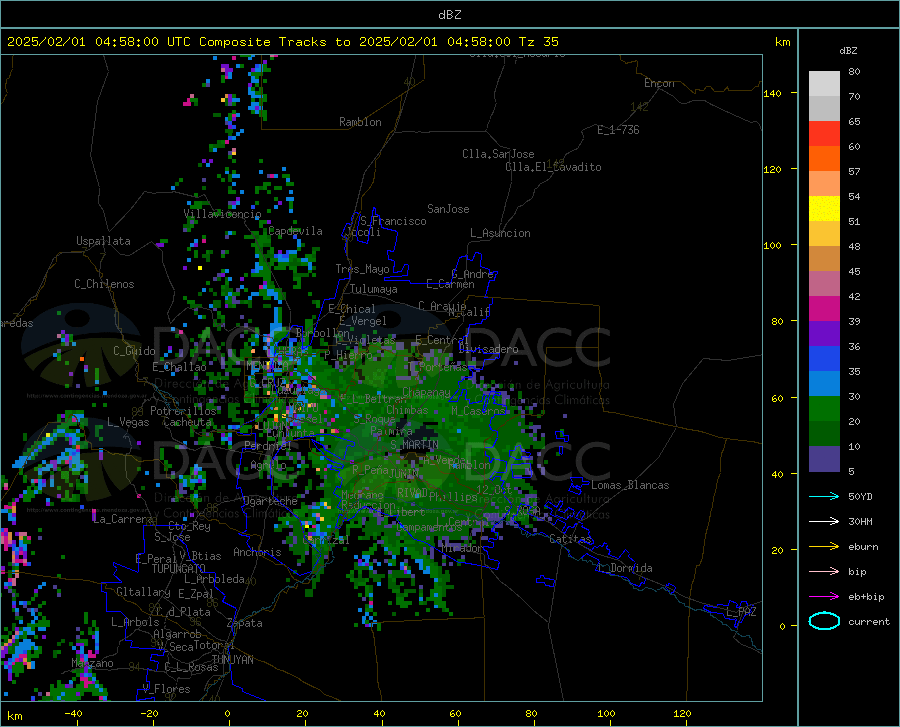Screen dimensions: 900x727
Task: Click the Encon place label
Action: tap(659, 83)
